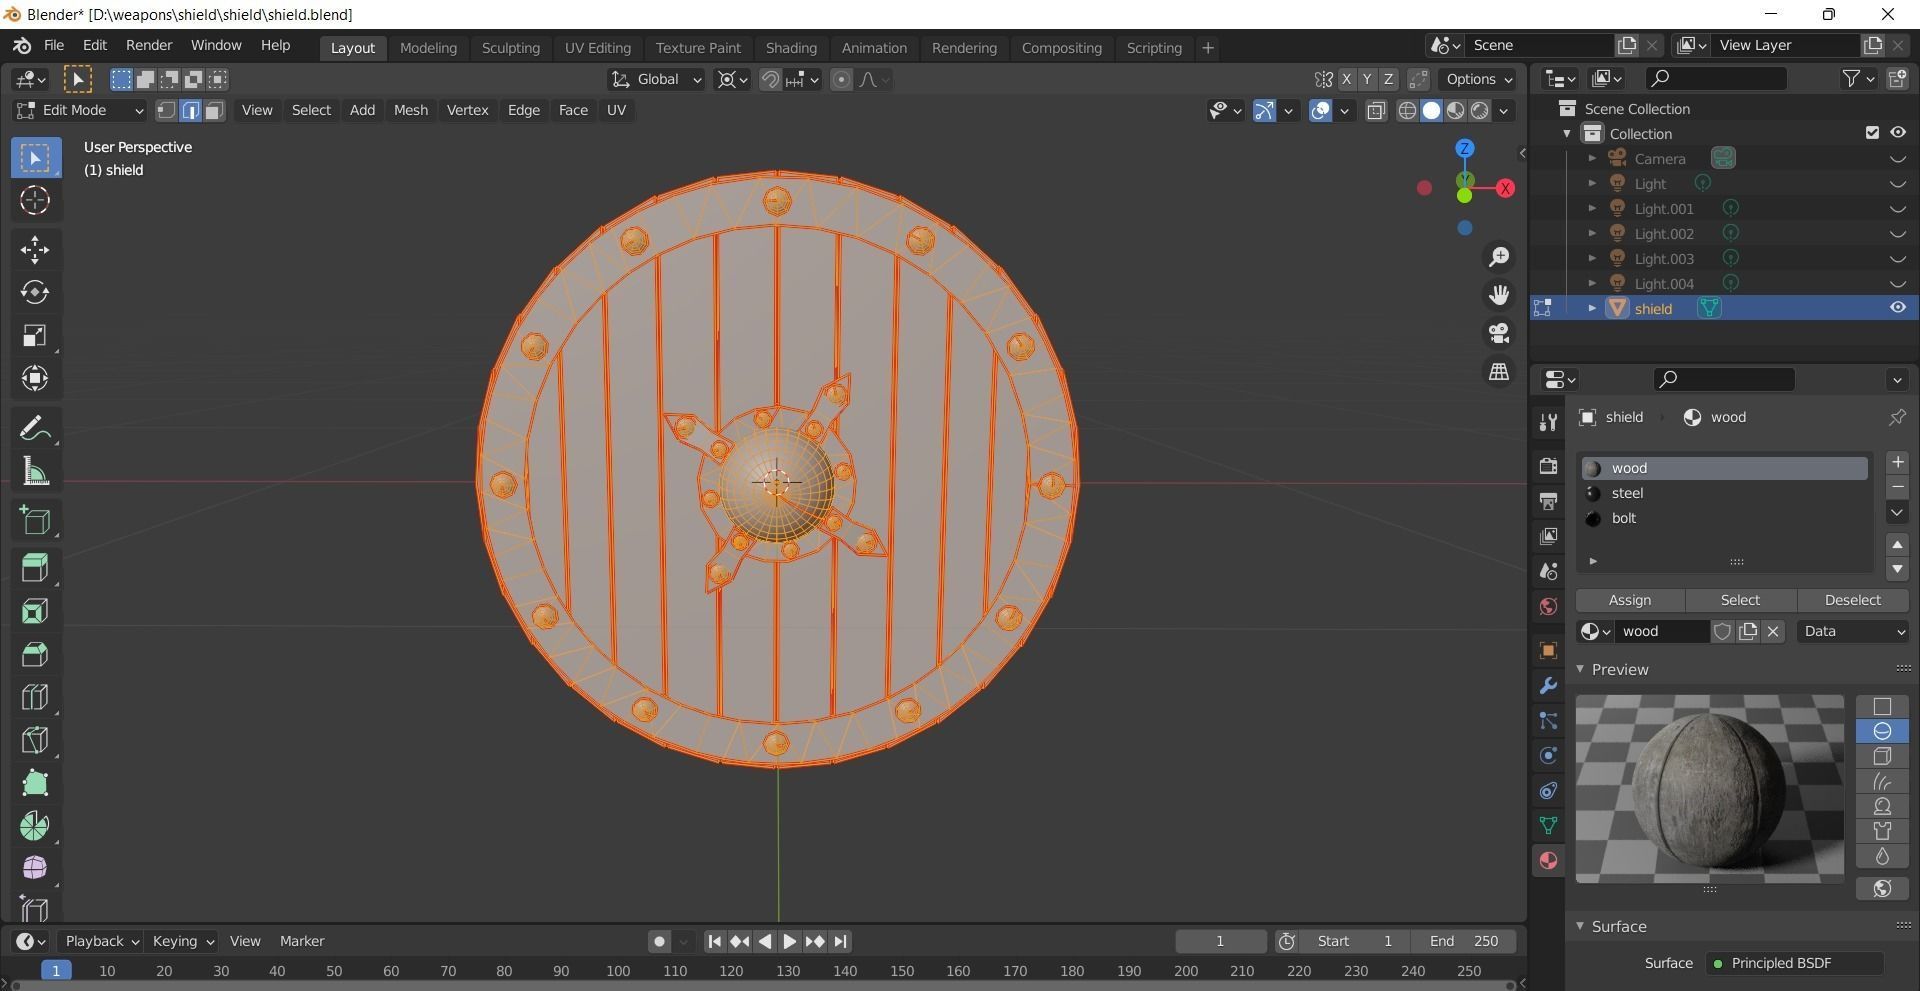The image size is (1920, 991).
Task: Toggle X-ray view
Action: coord(1376,111)
